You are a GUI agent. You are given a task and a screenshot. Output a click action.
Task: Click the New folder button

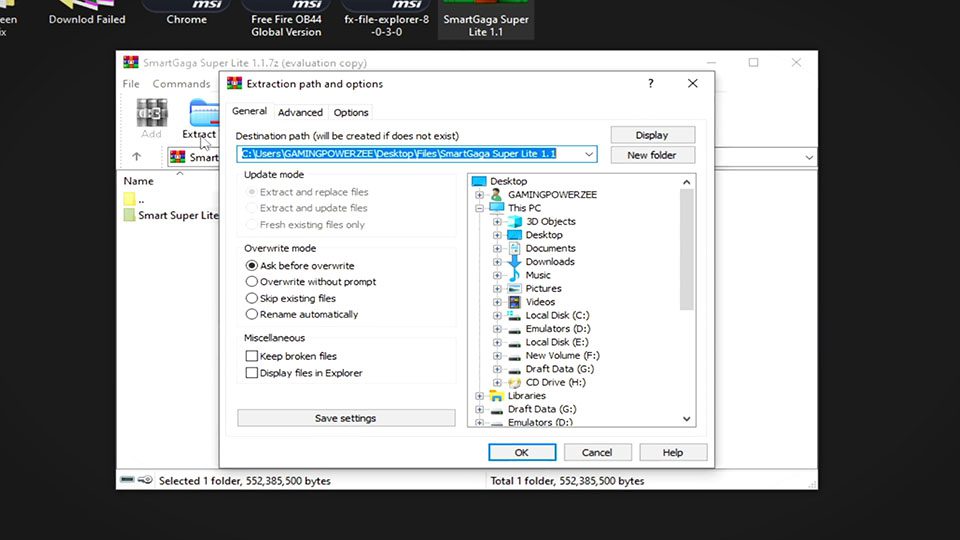tap(652, 155)
